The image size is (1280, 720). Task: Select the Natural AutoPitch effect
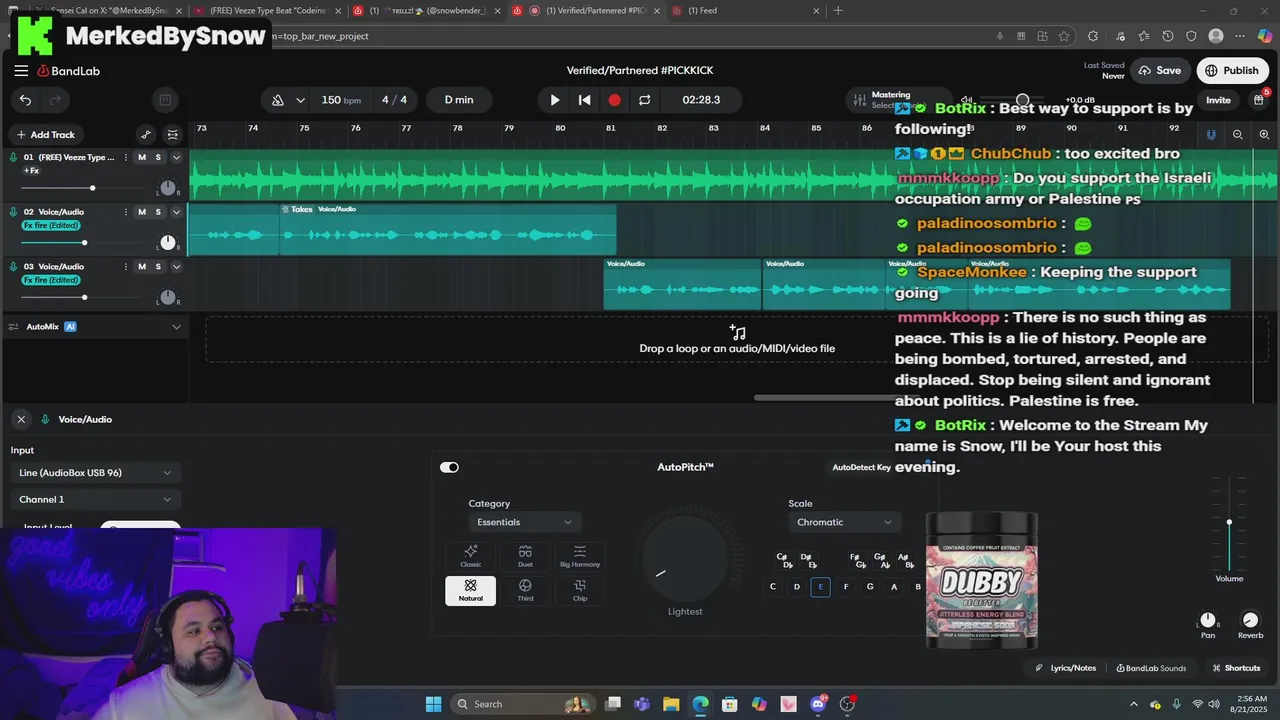click(471, 590)
